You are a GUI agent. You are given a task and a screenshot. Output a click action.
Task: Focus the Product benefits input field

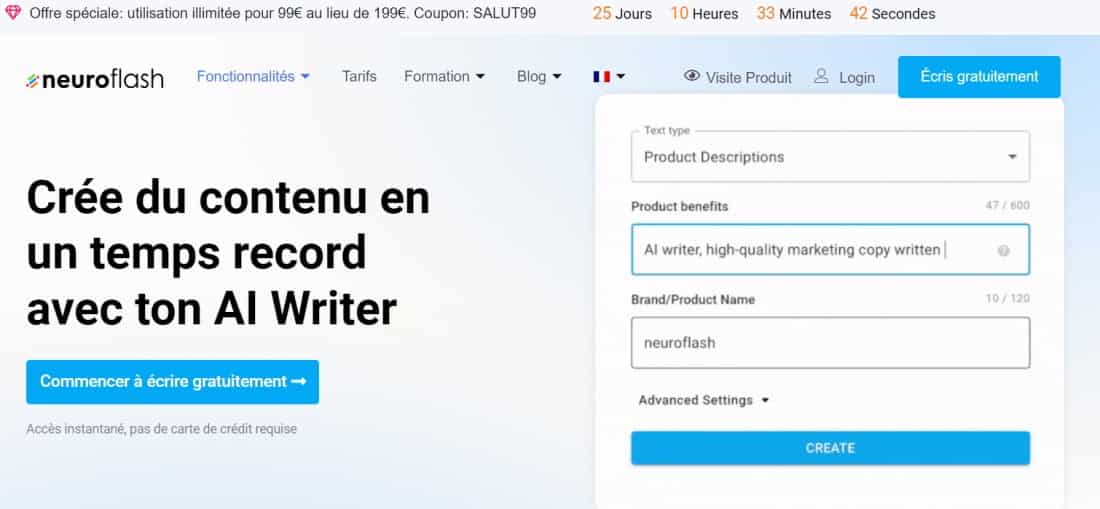point(830,250)
